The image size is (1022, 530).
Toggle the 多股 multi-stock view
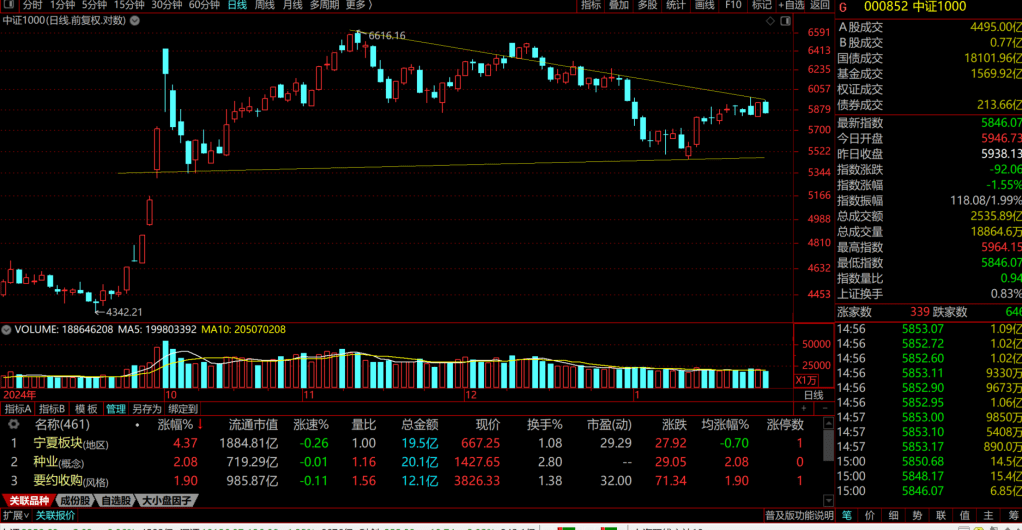pos(648,5)
